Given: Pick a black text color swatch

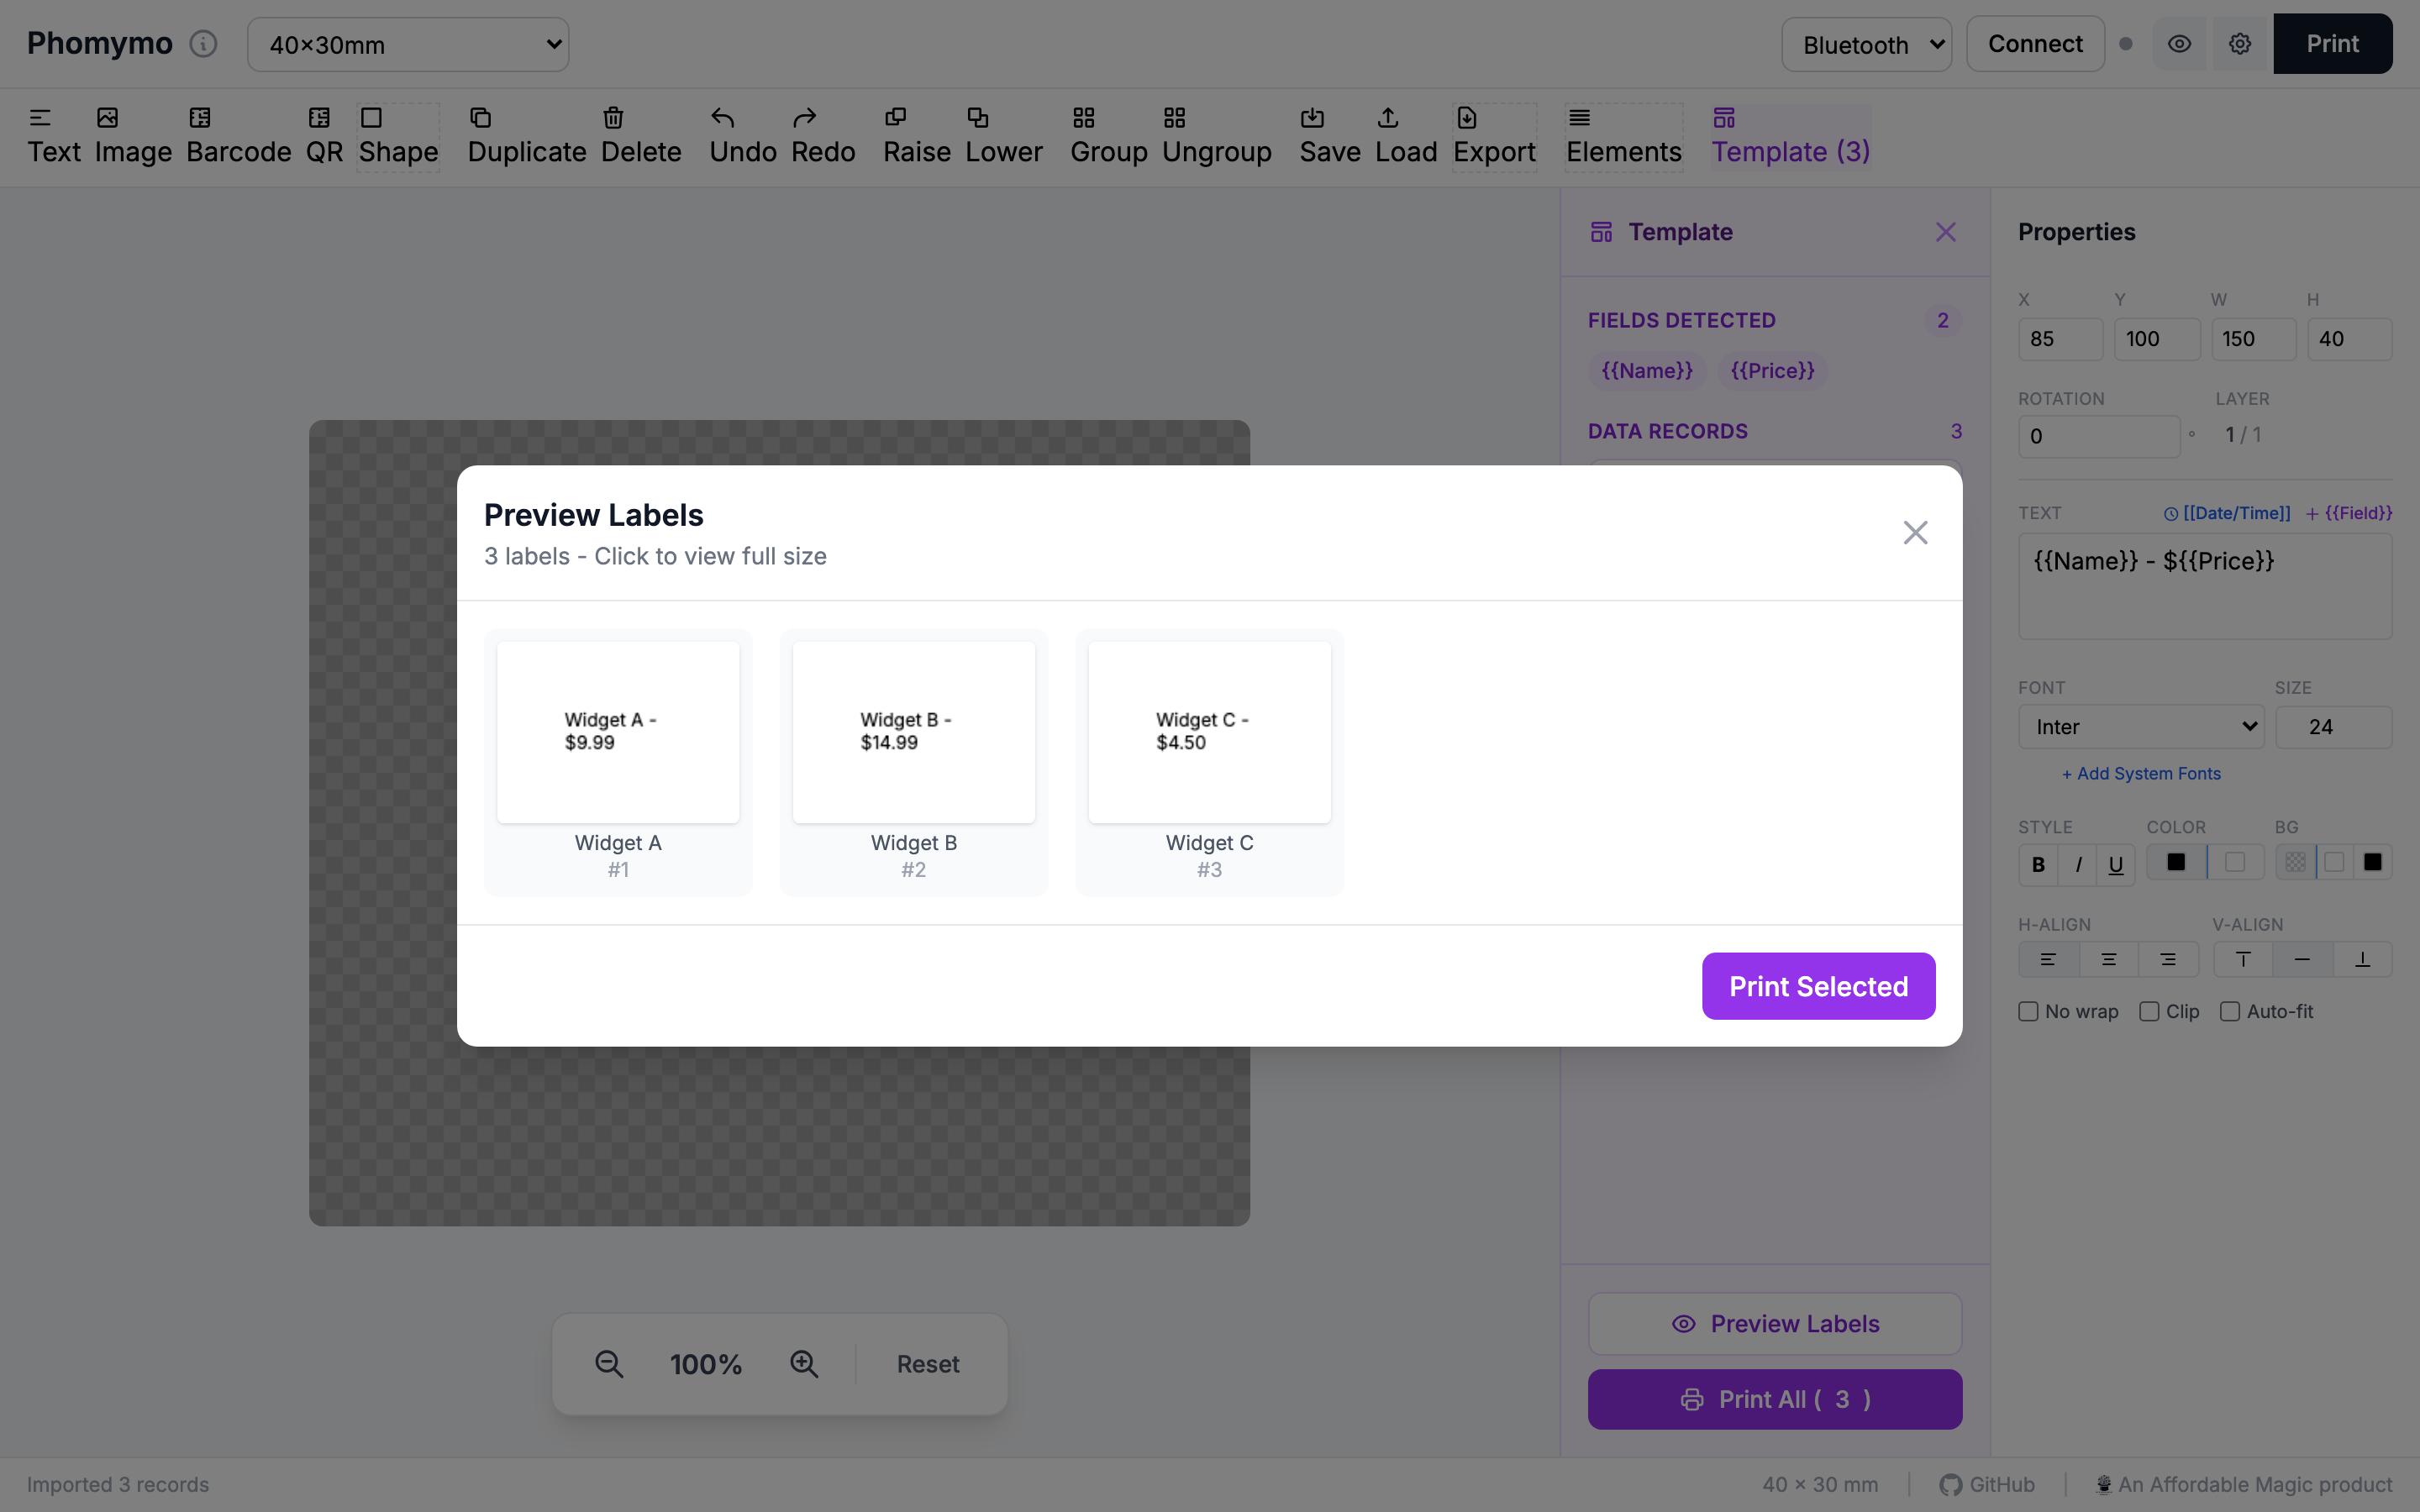Looking at the screenshot, I should tap(2176, 861).
